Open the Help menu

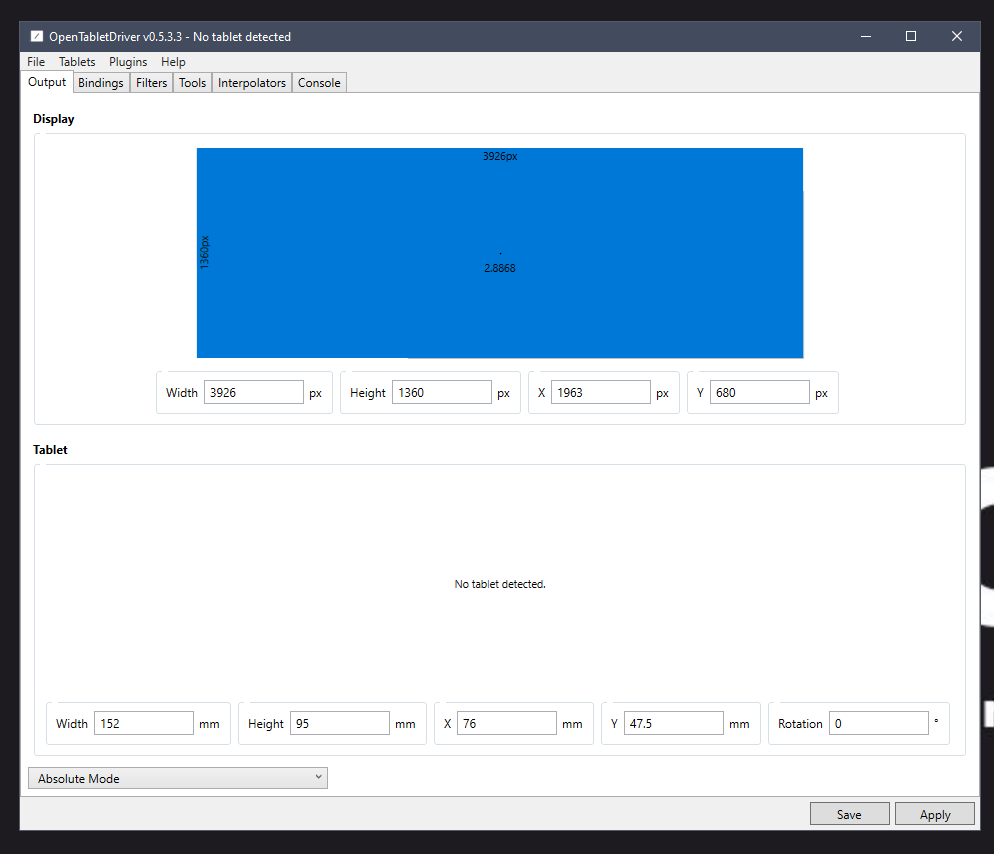(173, 61)
